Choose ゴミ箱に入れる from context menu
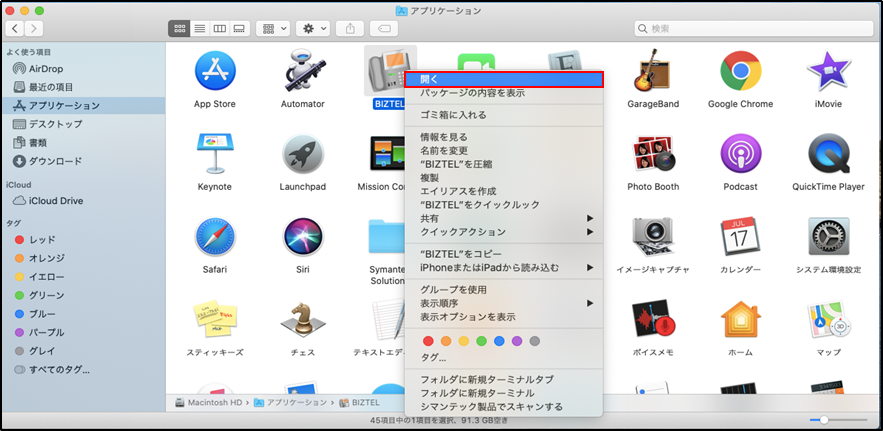The height and width of the screenshot is (431, 883). click(x=503, y=115)
